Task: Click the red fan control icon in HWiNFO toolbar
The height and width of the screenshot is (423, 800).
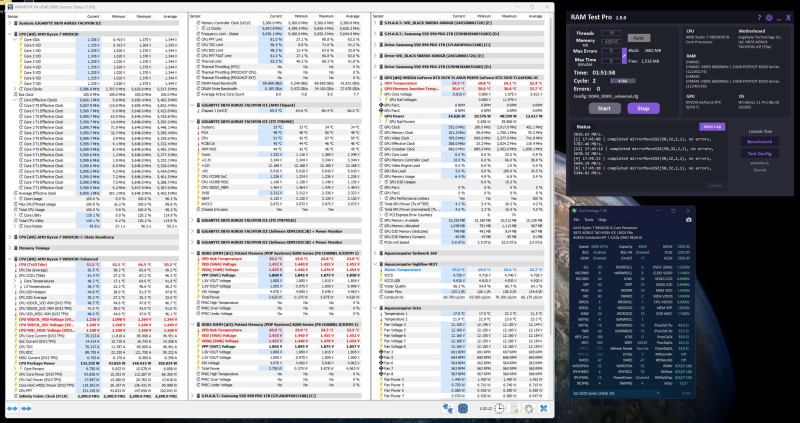Action: point(463,408)
